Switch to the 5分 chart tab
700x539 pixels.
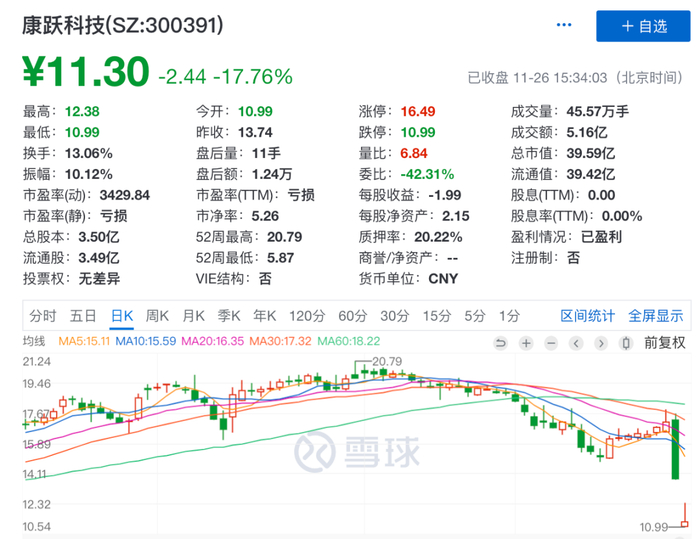coord(475,316)
